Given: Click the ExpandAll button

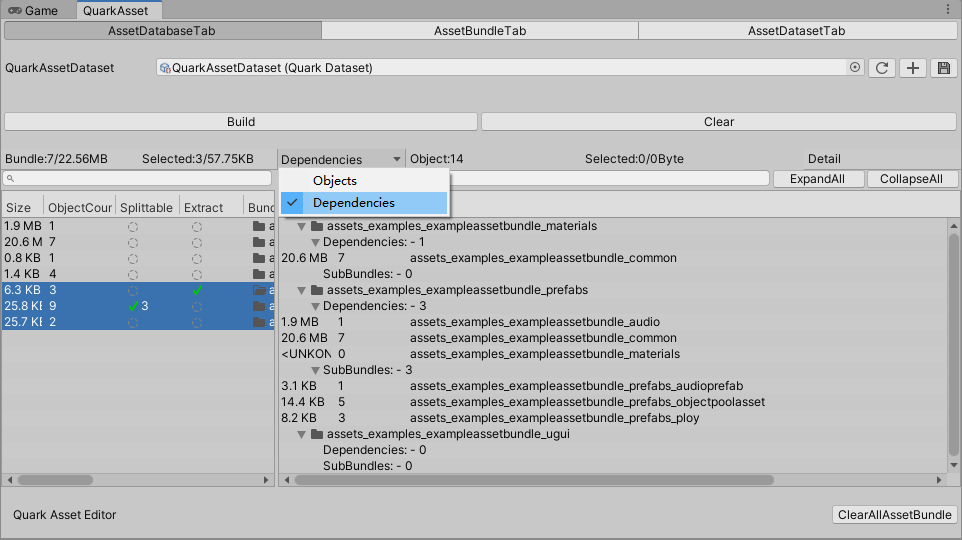Looking at the screenshot, I should 818,179.
